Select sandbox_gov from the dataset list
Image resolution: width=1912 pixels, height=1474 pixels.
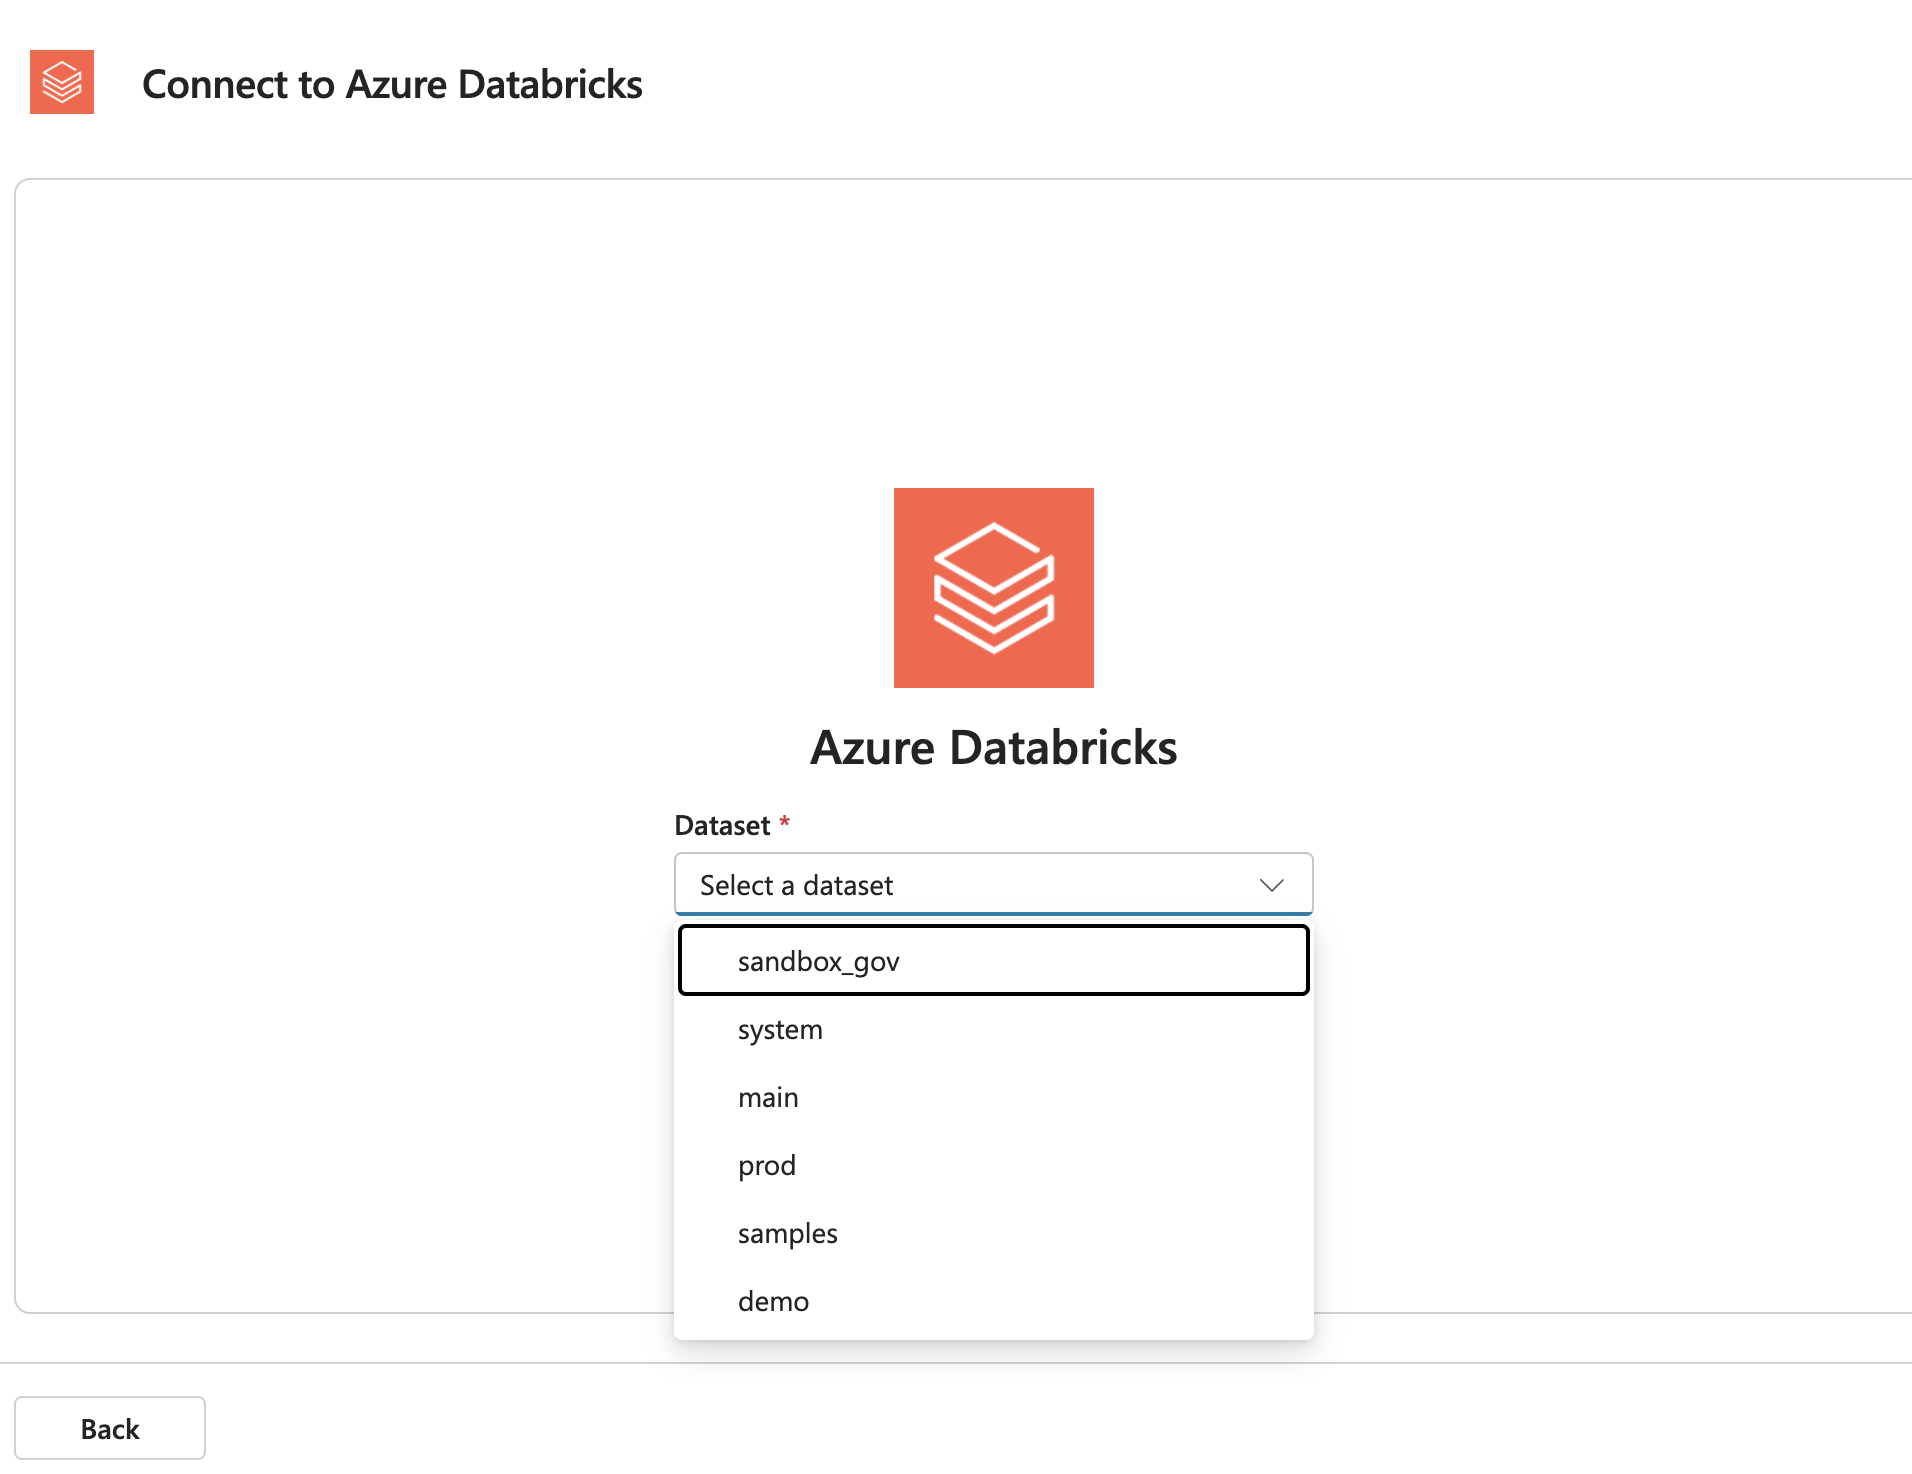pos(993,961)
